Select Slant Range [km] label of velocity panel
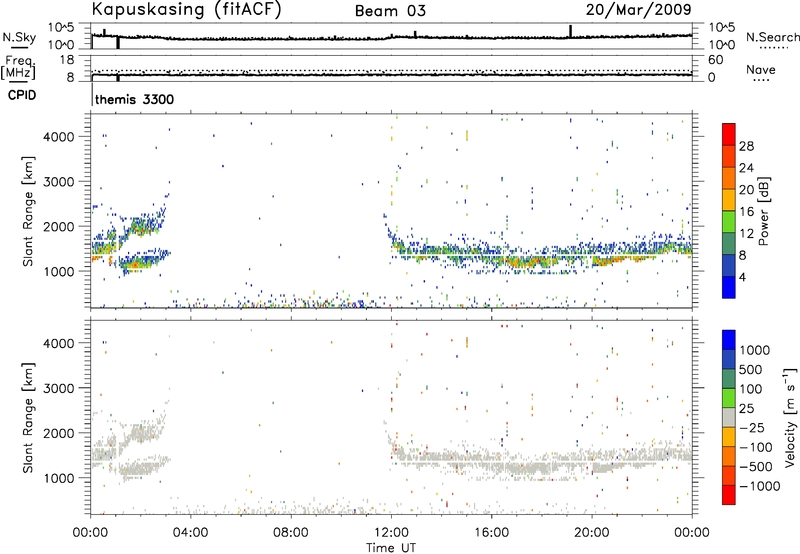Screen dimensions: 800x554 [x=28, y=418]
